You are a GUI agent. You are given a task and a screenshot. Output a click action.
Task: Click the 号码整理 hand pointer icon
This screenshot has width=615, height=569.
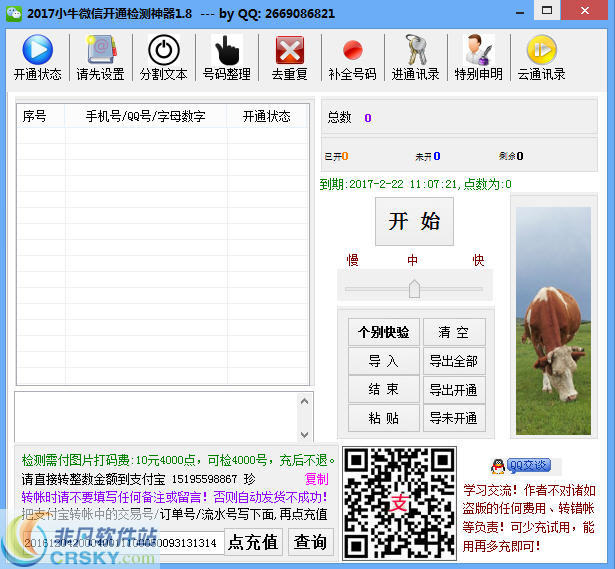[227, 49]
